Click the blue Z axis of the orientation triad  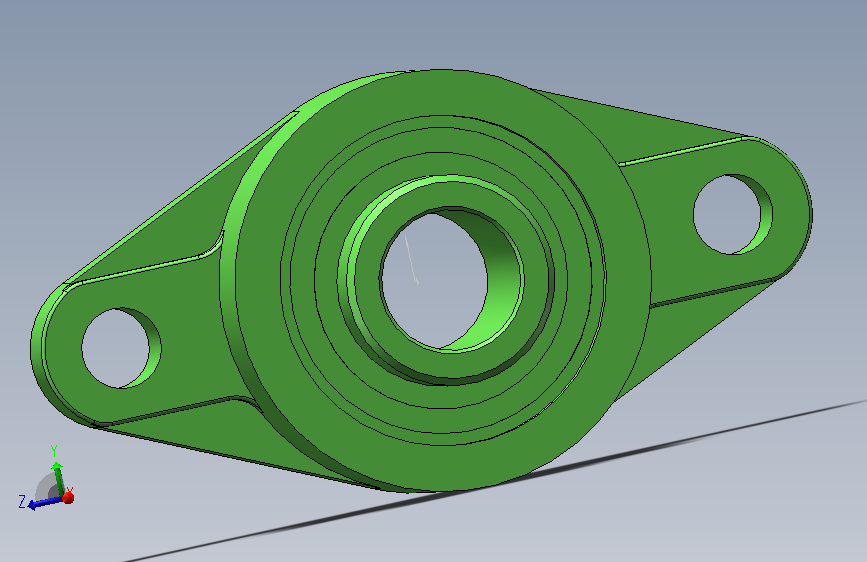tap(45, 503)
